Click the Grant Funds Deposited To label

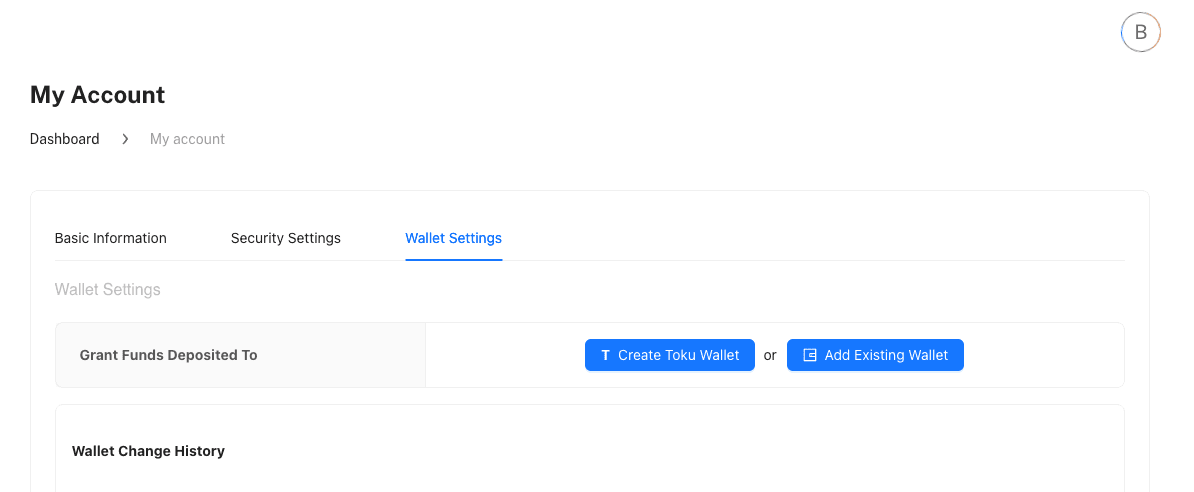coord(168,355)
